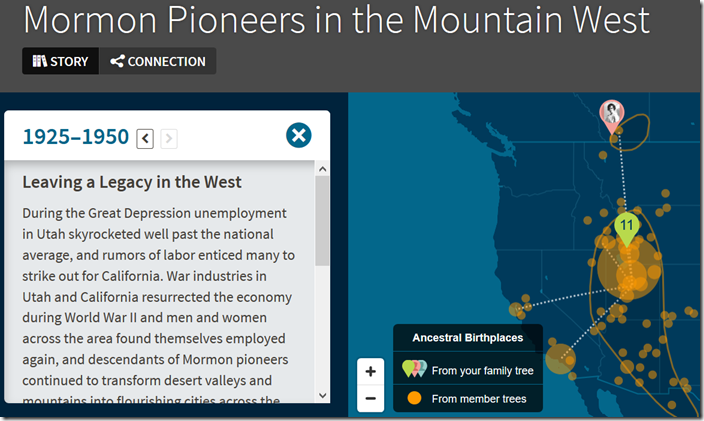Click the orange cluster in southern California

pos(560,359)
